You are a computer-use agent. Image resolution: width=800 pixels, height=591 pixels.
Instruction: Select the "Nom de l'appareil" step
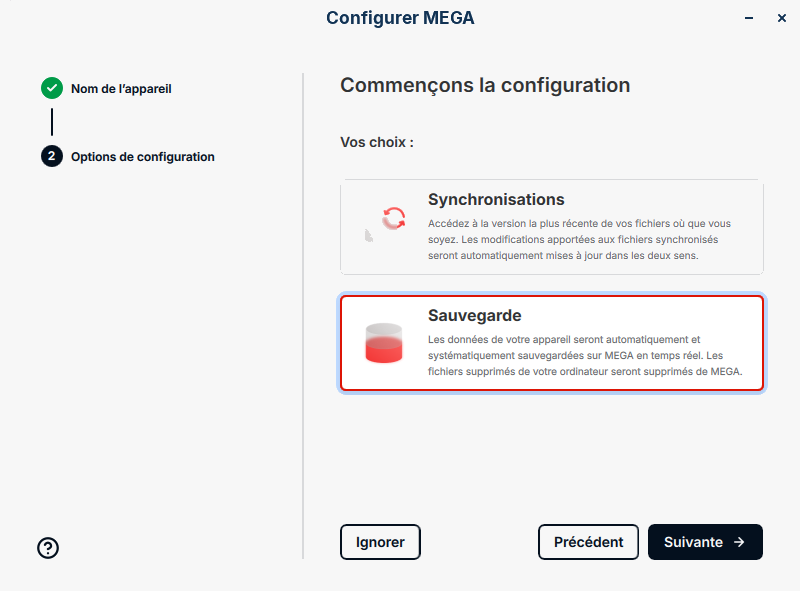[121, 89]
